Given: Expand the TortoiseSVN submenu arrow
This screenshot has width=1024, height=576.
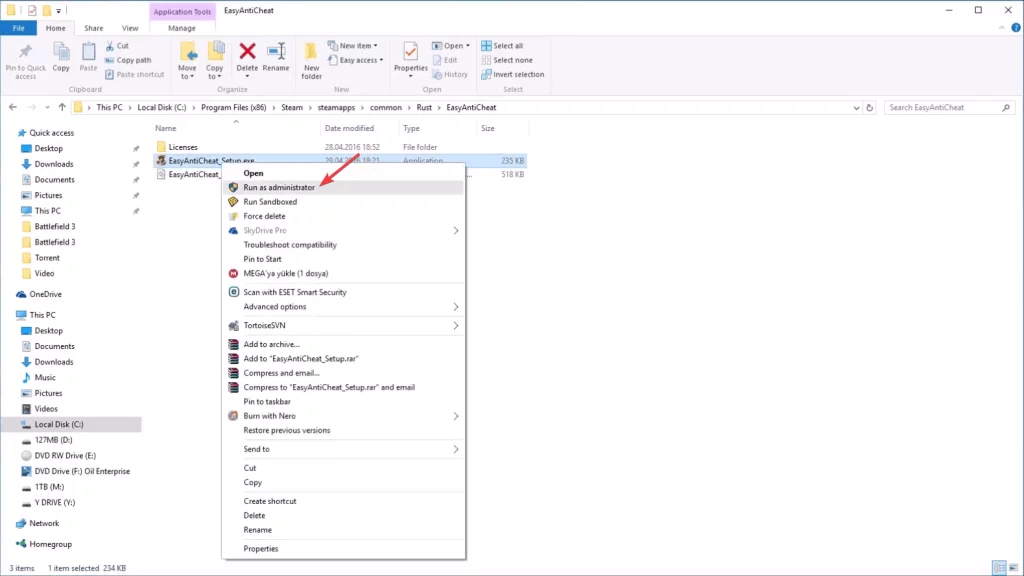Looking at the screenshot, I should (x=456, y=325).
